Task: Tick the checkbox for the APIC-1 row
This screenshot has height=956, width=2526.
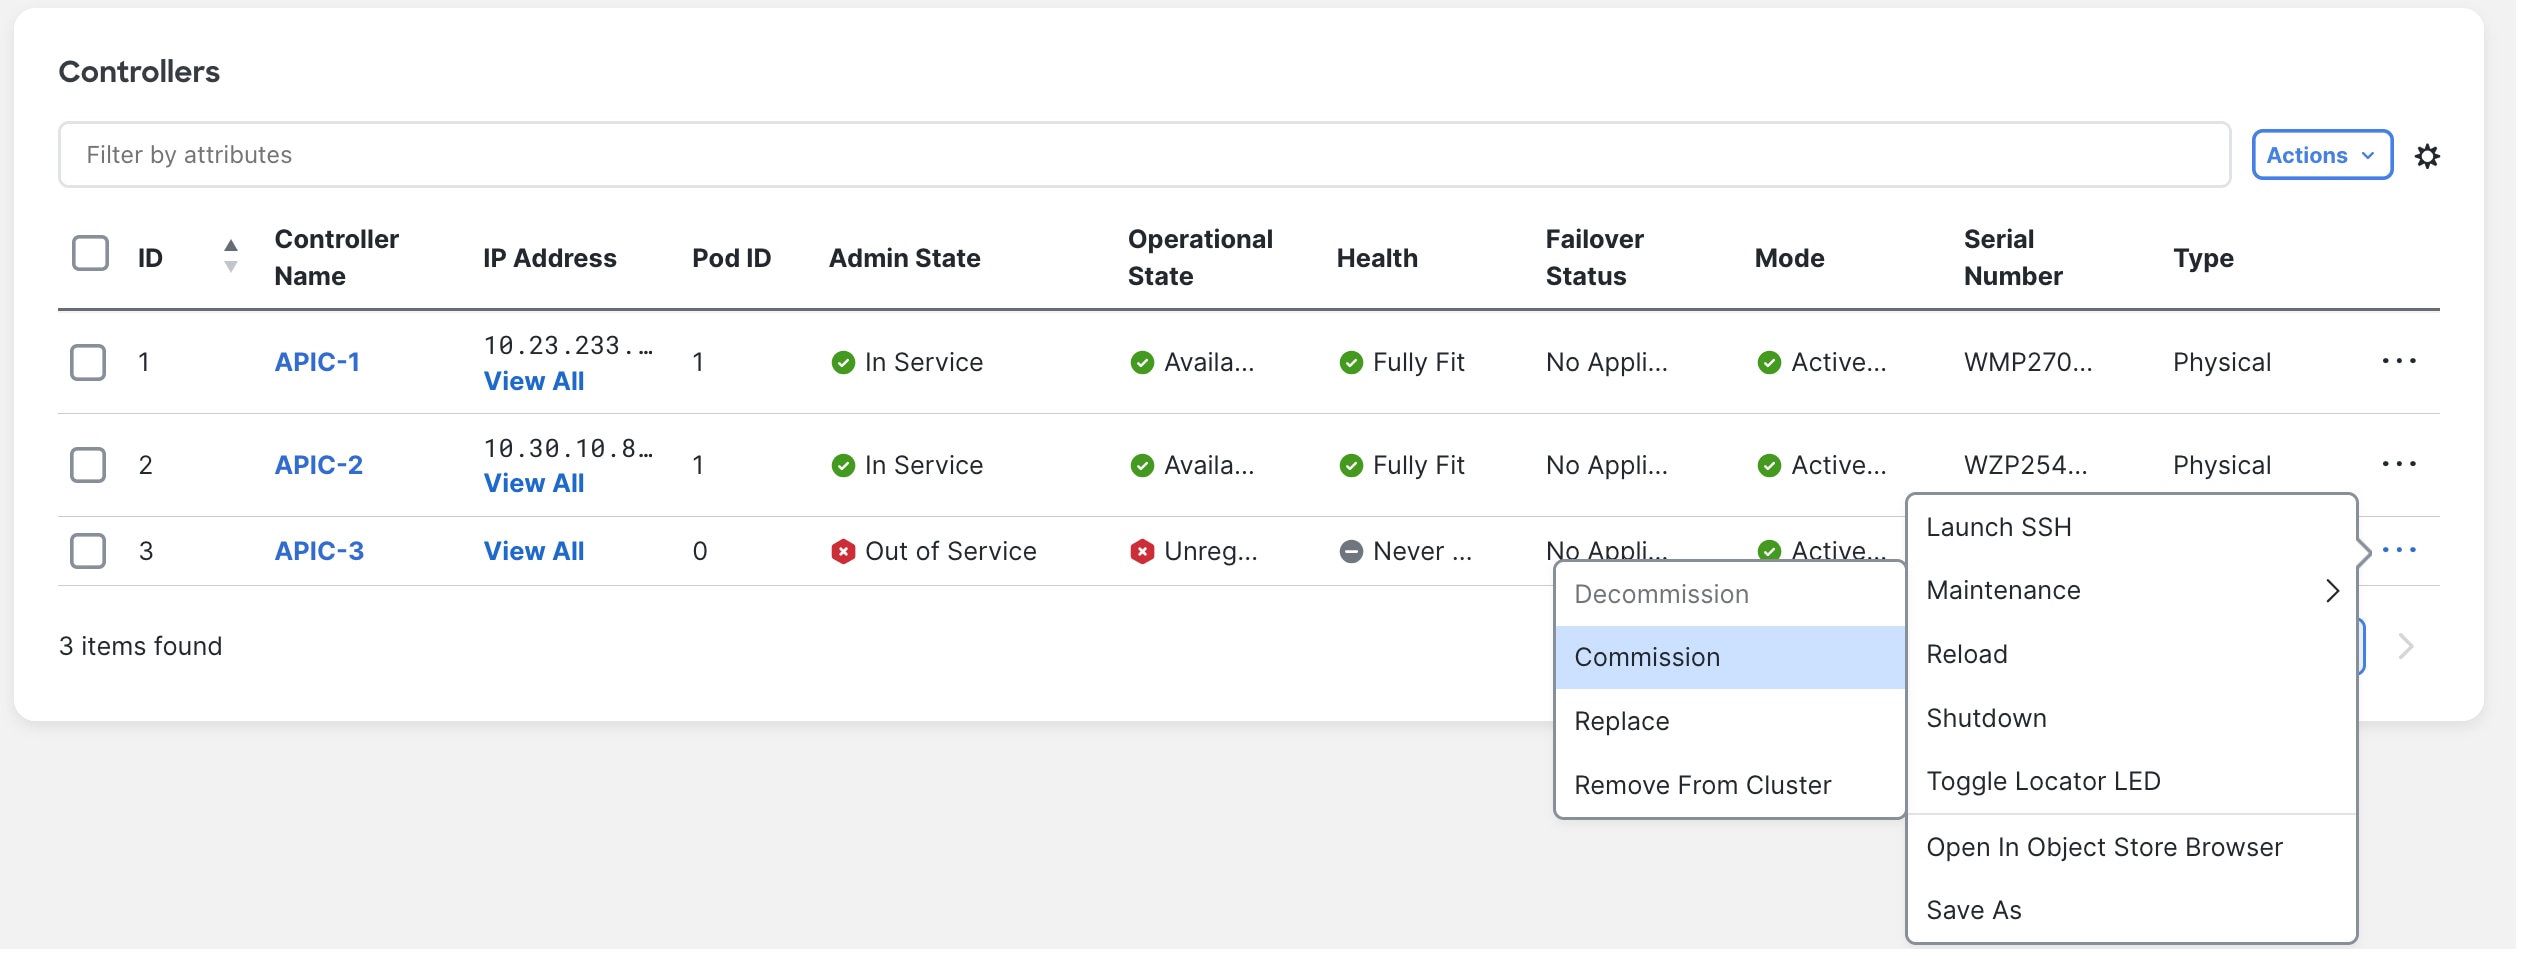Action: (x=88, y=362)
